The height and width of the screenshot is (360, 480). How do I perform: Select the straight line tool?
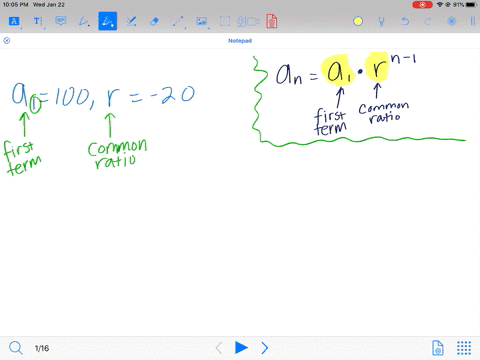tap(178, 21)
